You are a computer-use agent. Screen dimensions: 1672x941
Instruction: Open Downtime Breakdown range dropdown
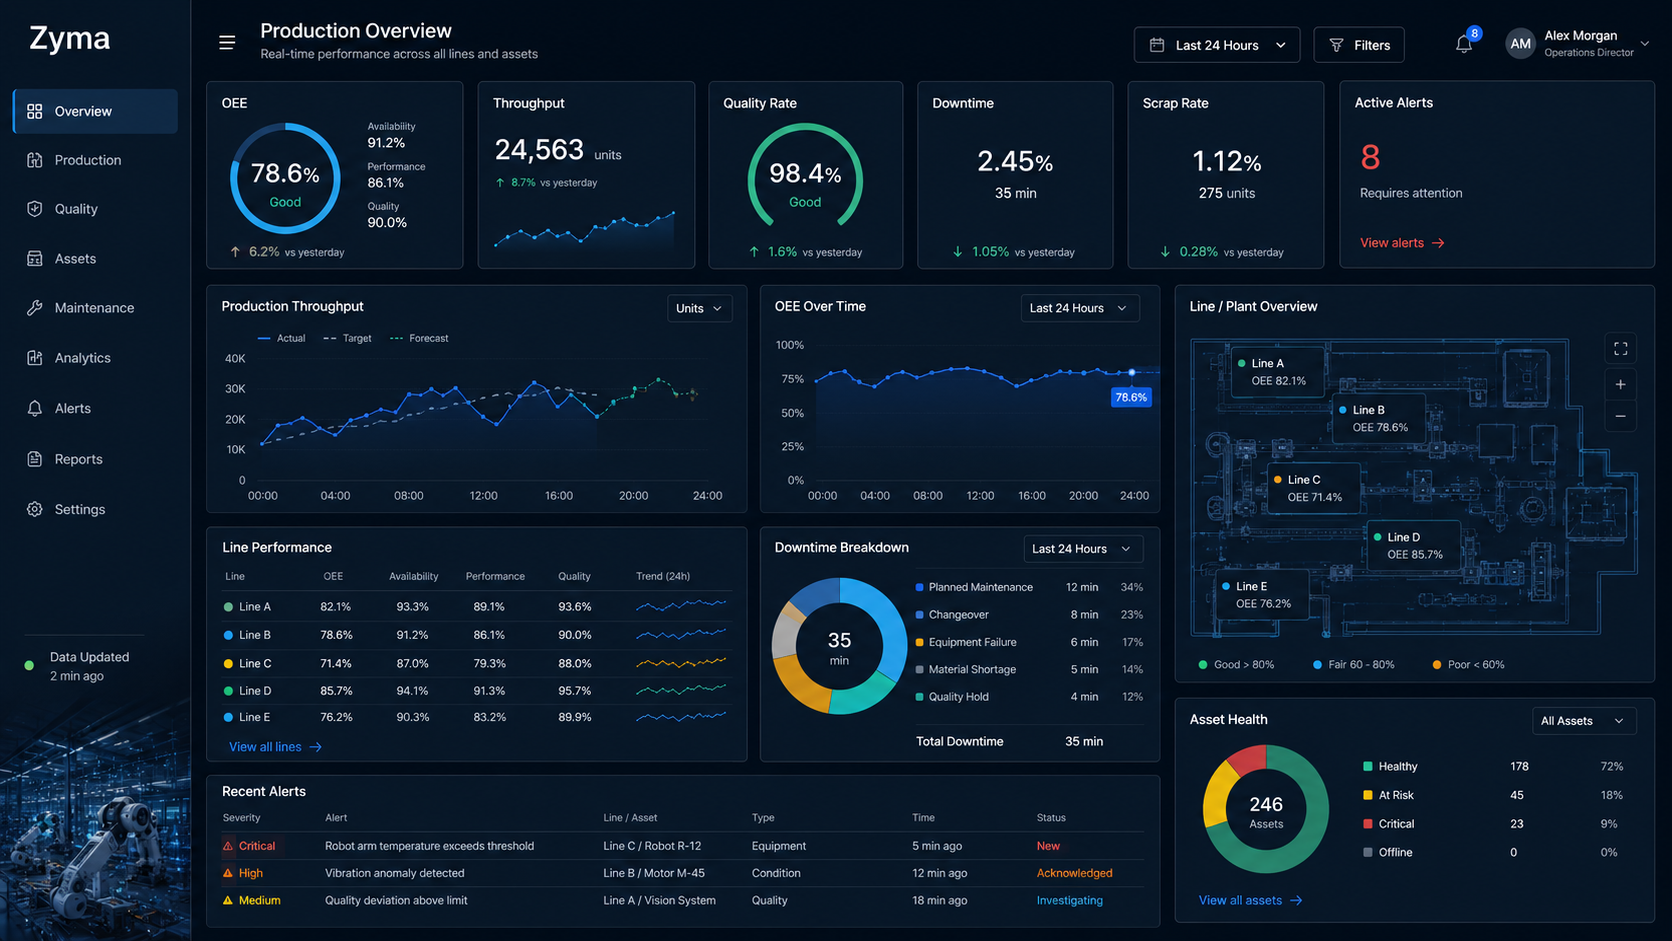pyautogui.click(x=1083, y=549)
